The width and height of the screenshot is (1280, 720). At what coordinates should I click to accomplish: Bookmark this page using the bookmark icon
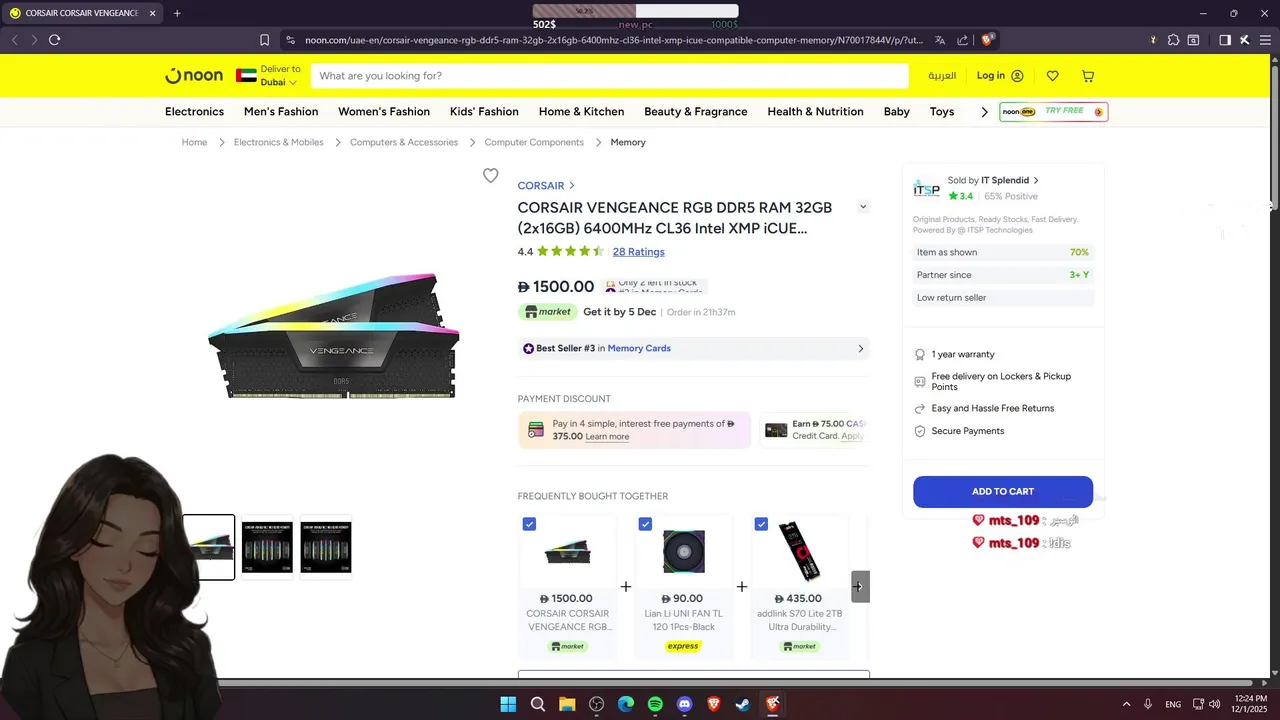point(264,40)
